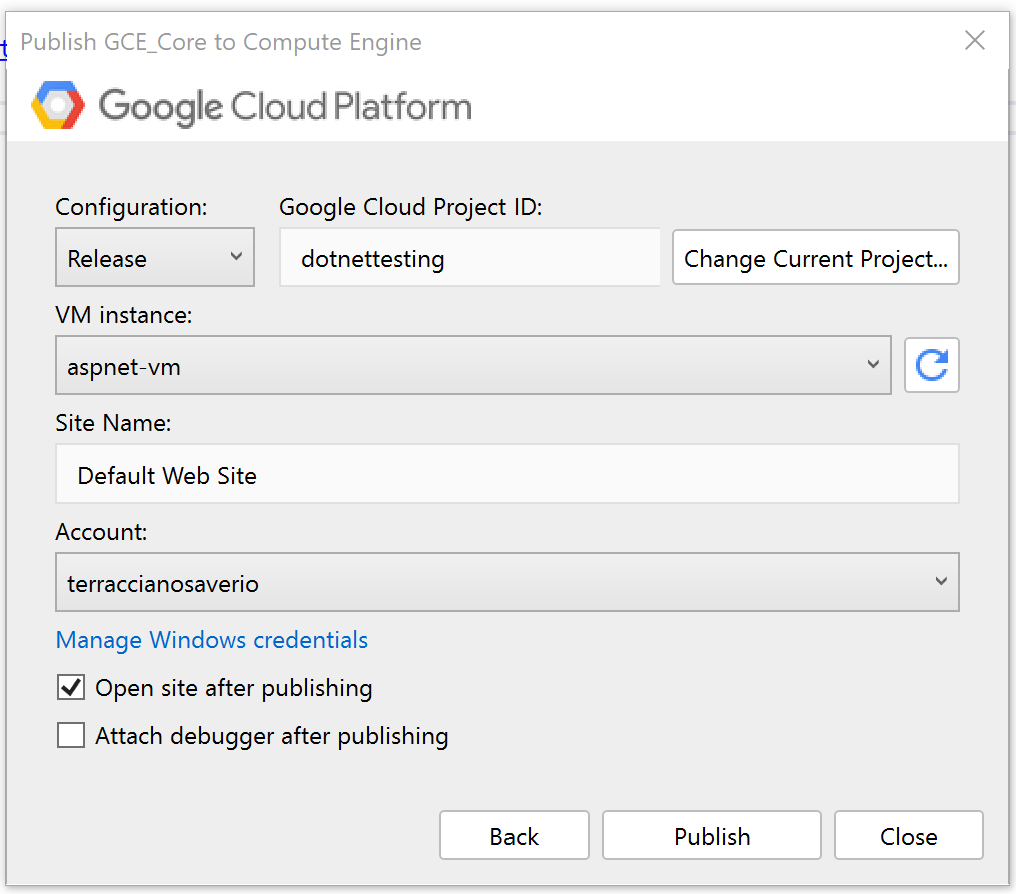Close the dialog with the X icon
Screen dimensions: 1016x894
[x=974, y=41]
